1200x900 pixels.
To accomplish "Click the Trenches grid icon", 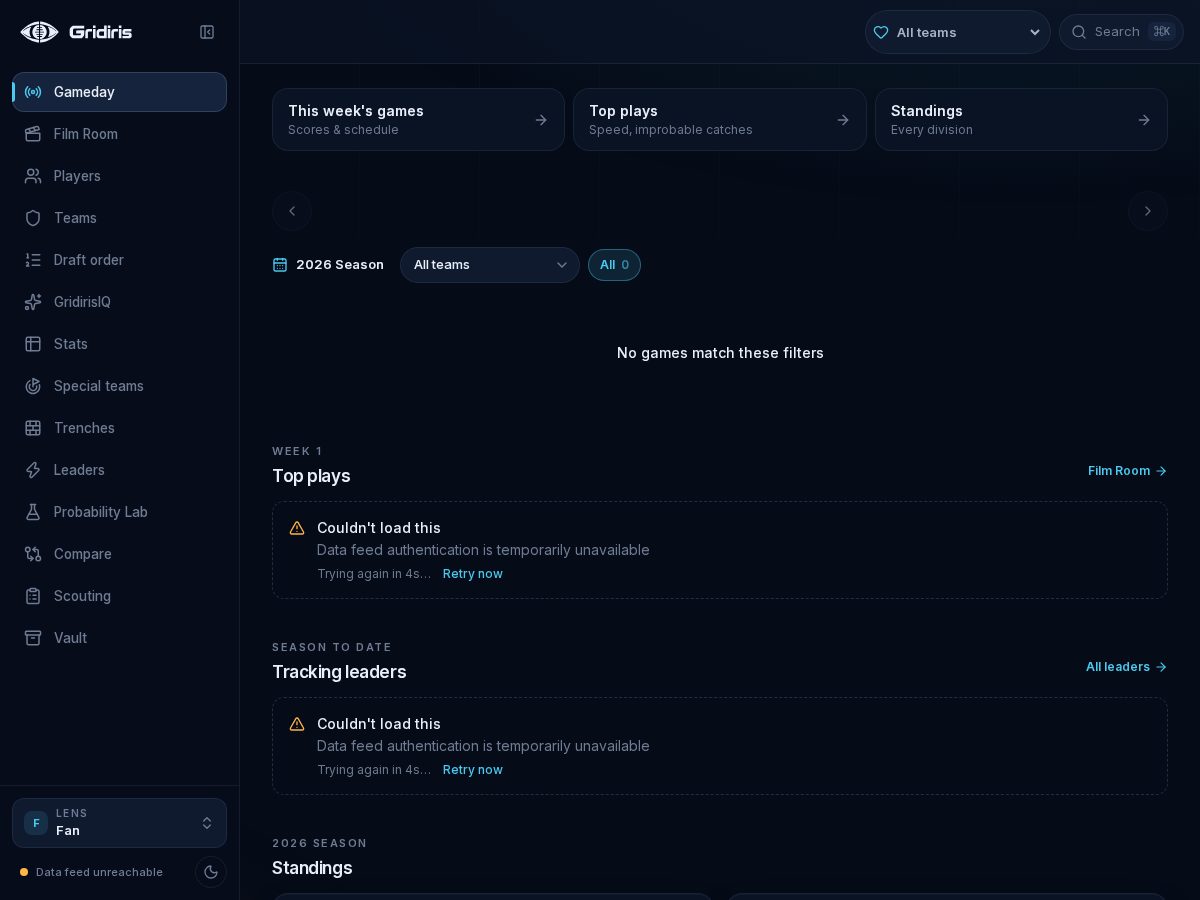I will pyautogui.click(x=33, y=428).
